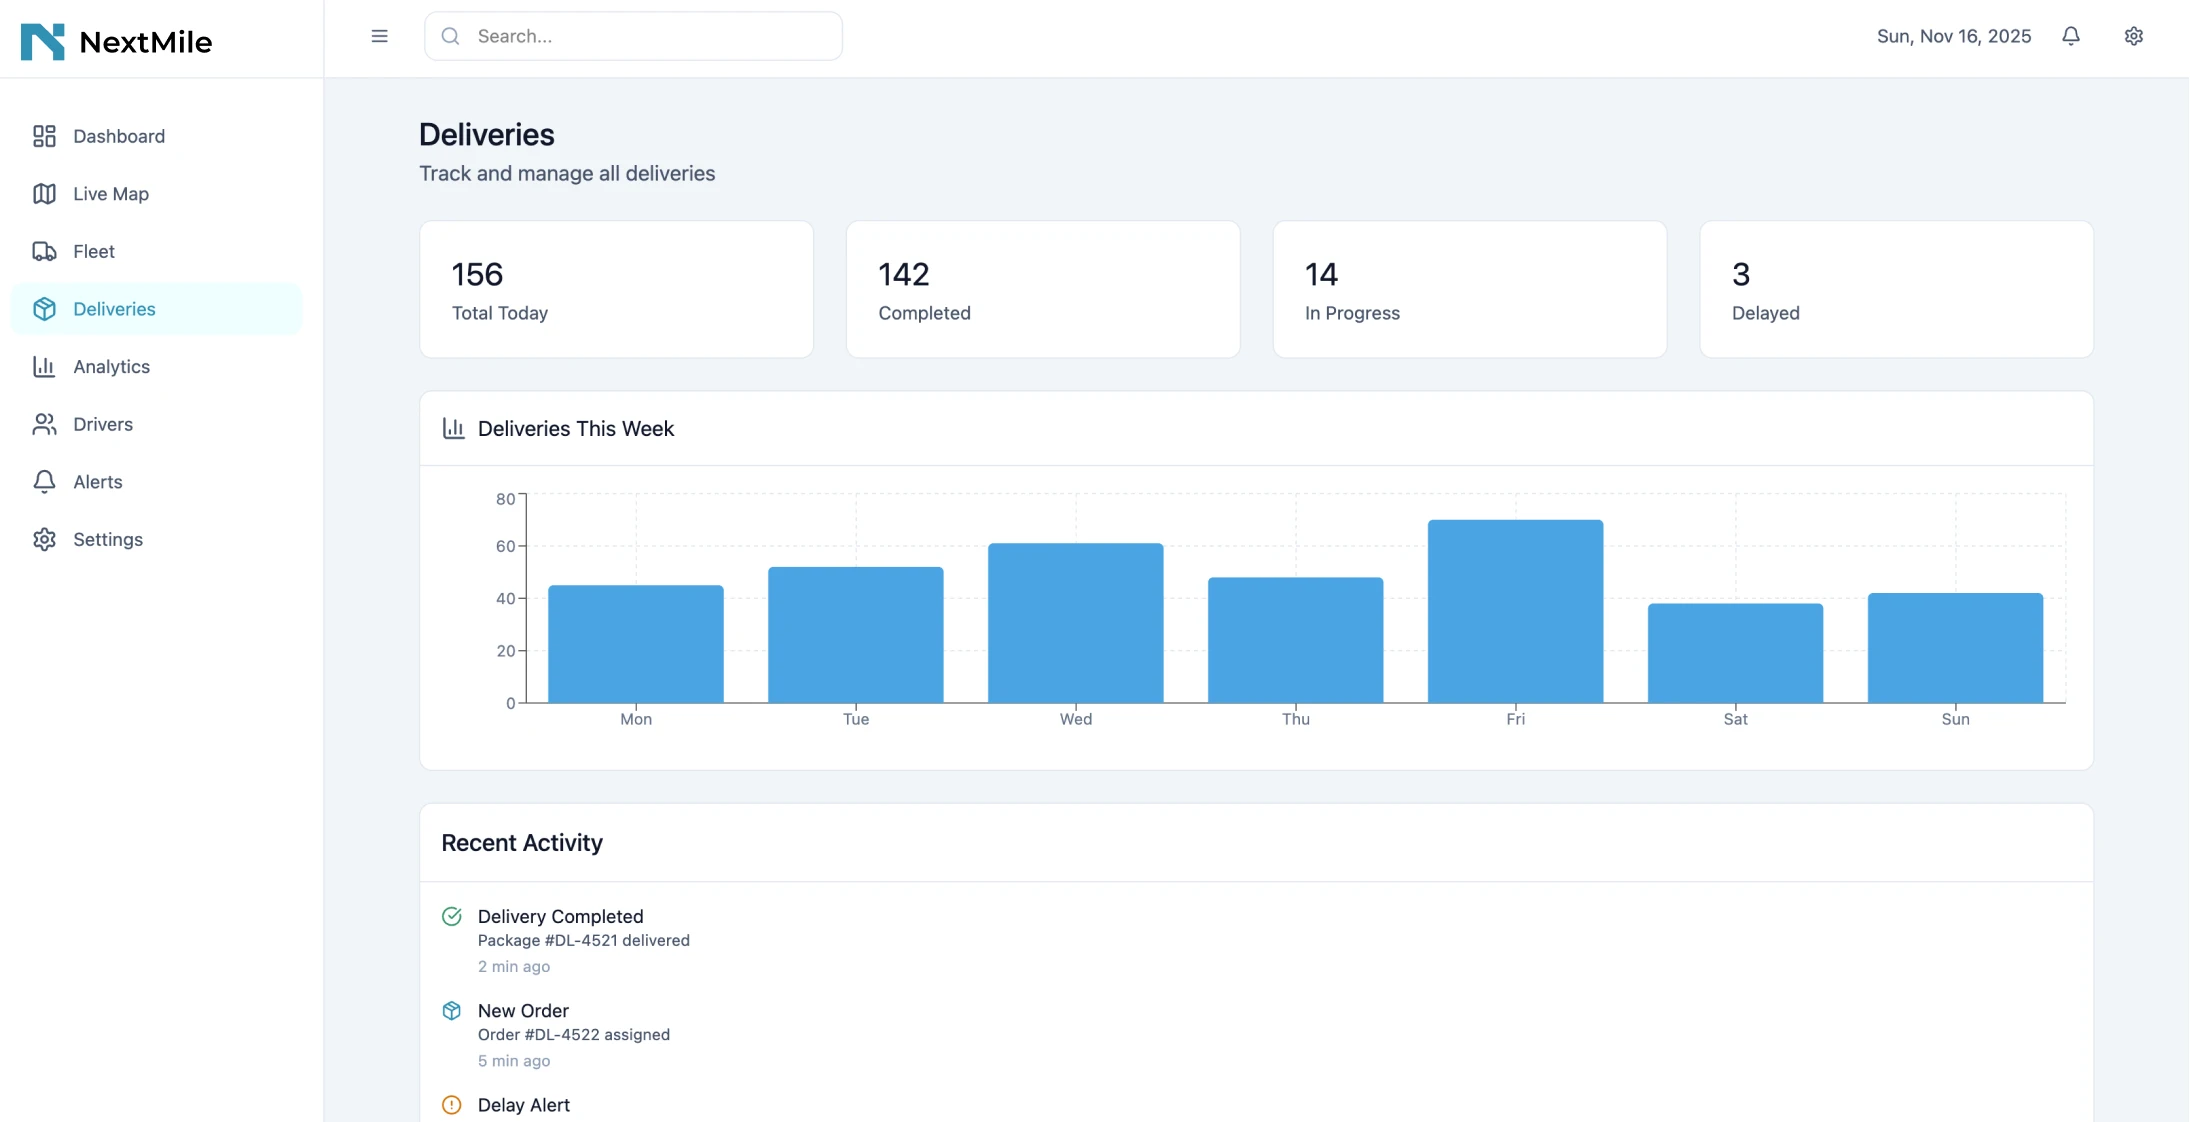Click the Delay Alert warning icon
The image size is (2190, 1122).
452,1105
